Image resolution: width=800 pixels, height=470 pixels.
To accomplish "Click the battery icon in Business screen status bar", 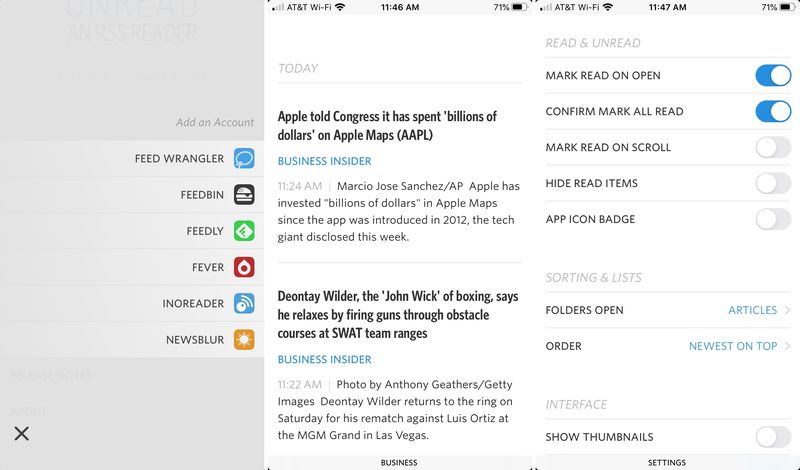I will pyautogui.click(x=519, y=7).
